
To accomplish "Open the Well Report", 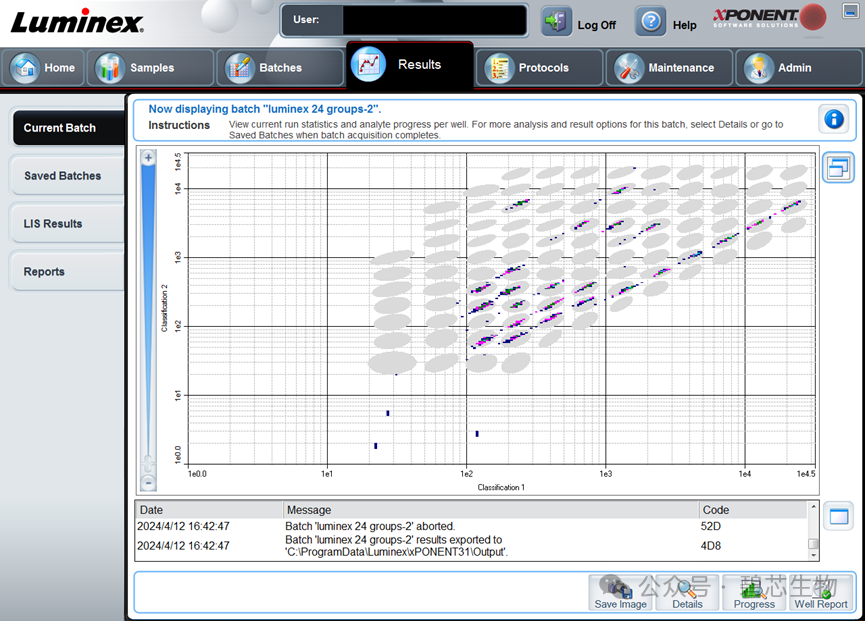I will (821, 592).
